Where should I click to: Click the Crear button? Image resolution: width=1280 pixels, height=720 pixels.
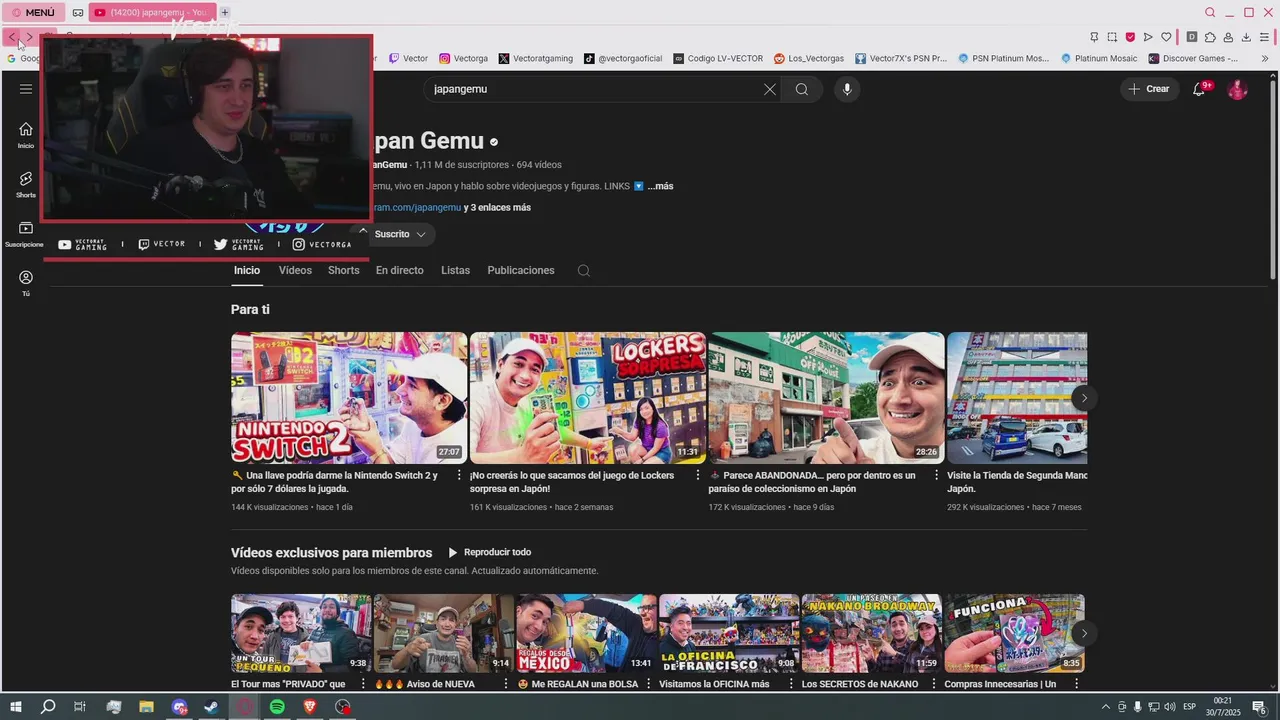(1149, 89)
